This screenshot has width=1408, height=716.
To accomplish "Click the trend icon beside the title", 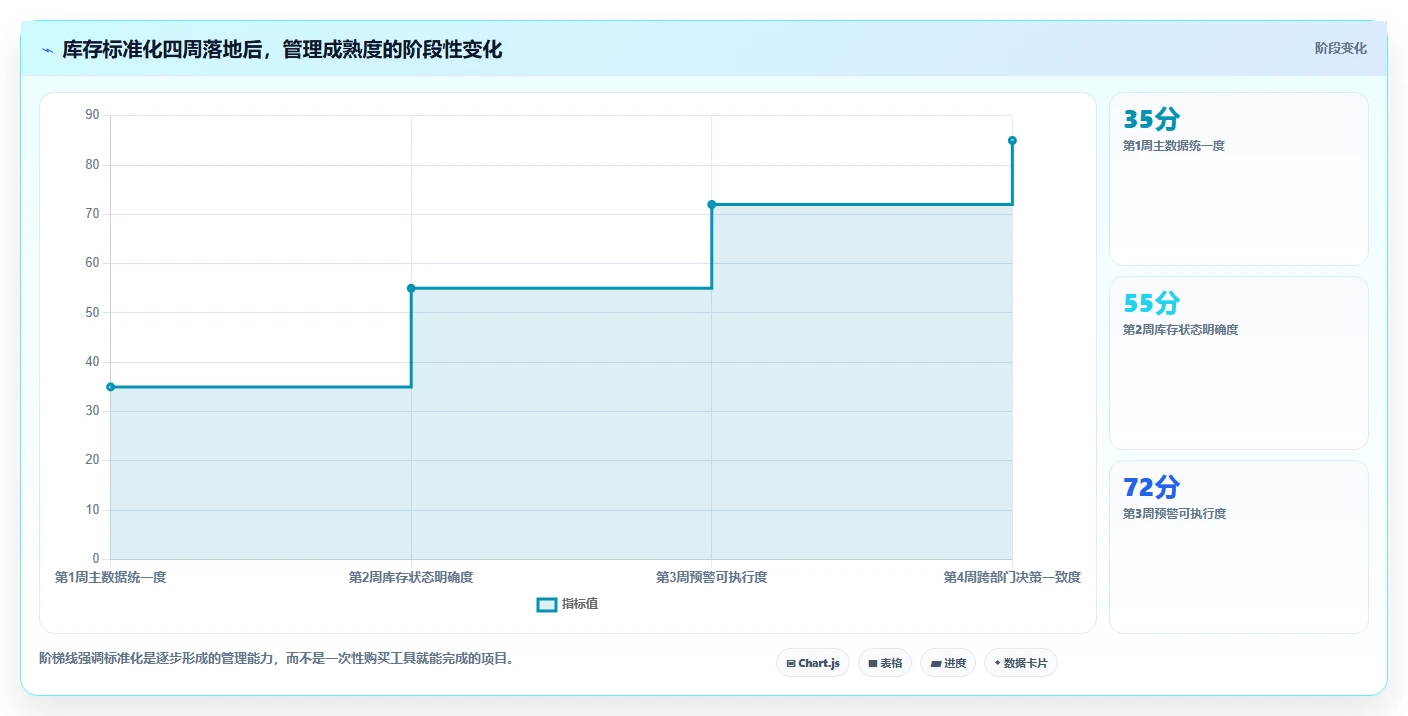I will pyautogui.click(x=47, y=50).
